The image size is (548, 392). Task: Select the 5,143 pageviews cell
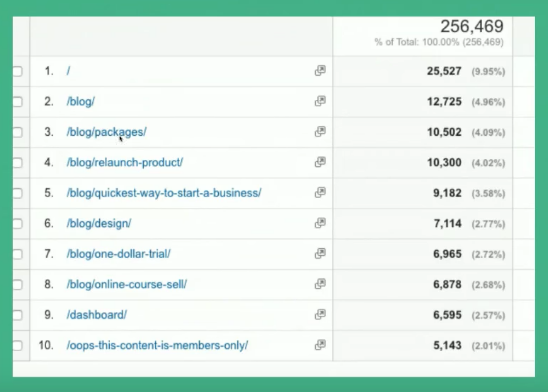(447, 346)
